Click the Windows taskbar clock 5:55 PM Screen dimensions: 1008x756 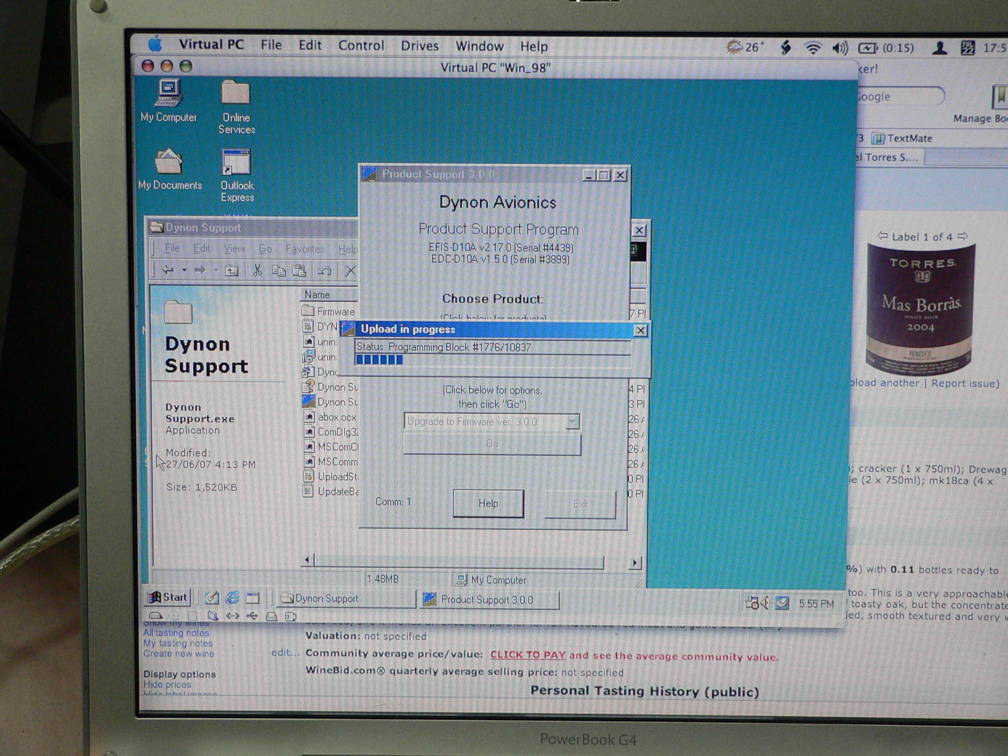pyautogui.click(x=816, y=604)
